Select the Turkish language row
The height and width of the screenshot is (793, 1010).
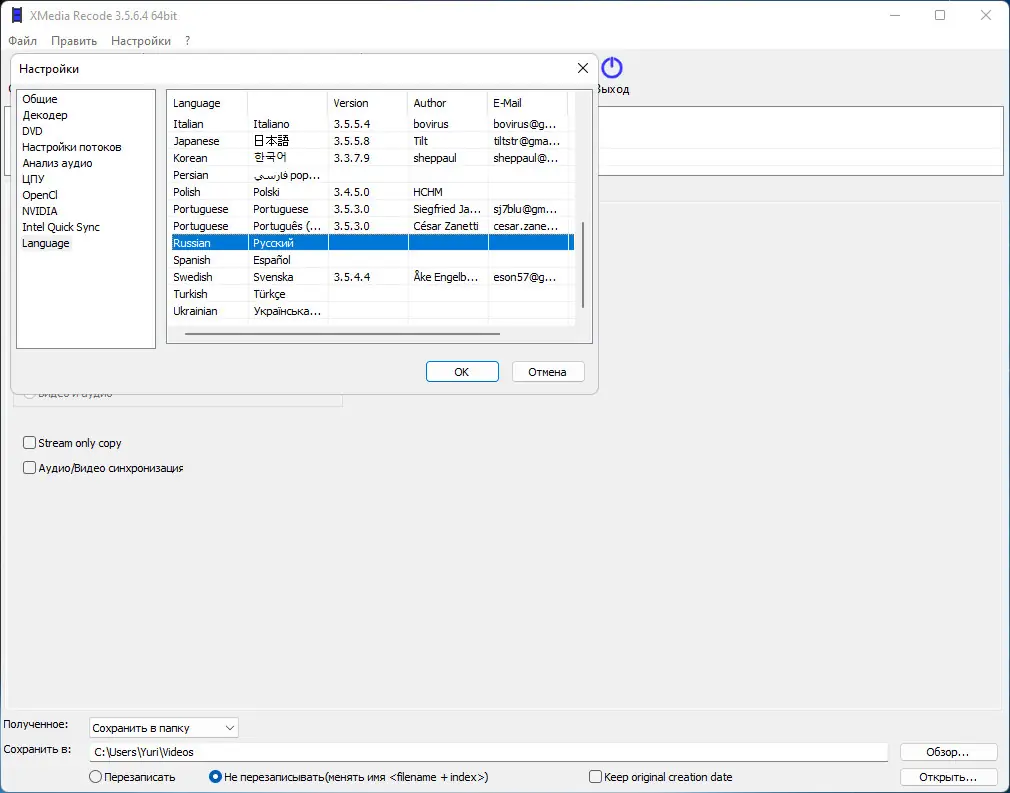point(371,294)
